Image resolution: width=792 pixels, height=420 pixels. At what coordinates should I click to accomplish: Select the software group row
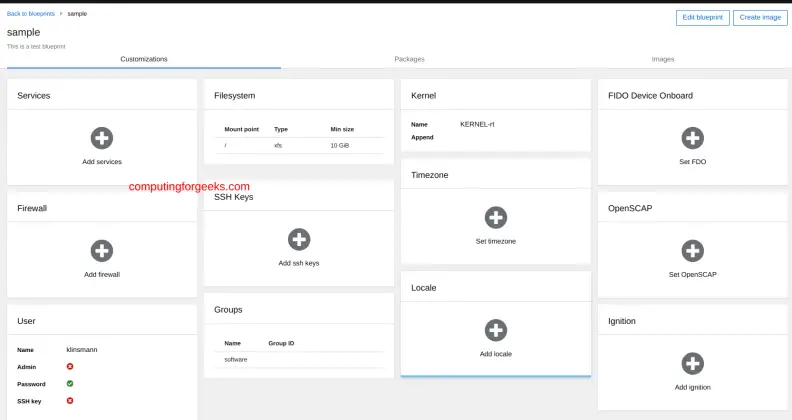pyautogui.click(x=298, y=359)
